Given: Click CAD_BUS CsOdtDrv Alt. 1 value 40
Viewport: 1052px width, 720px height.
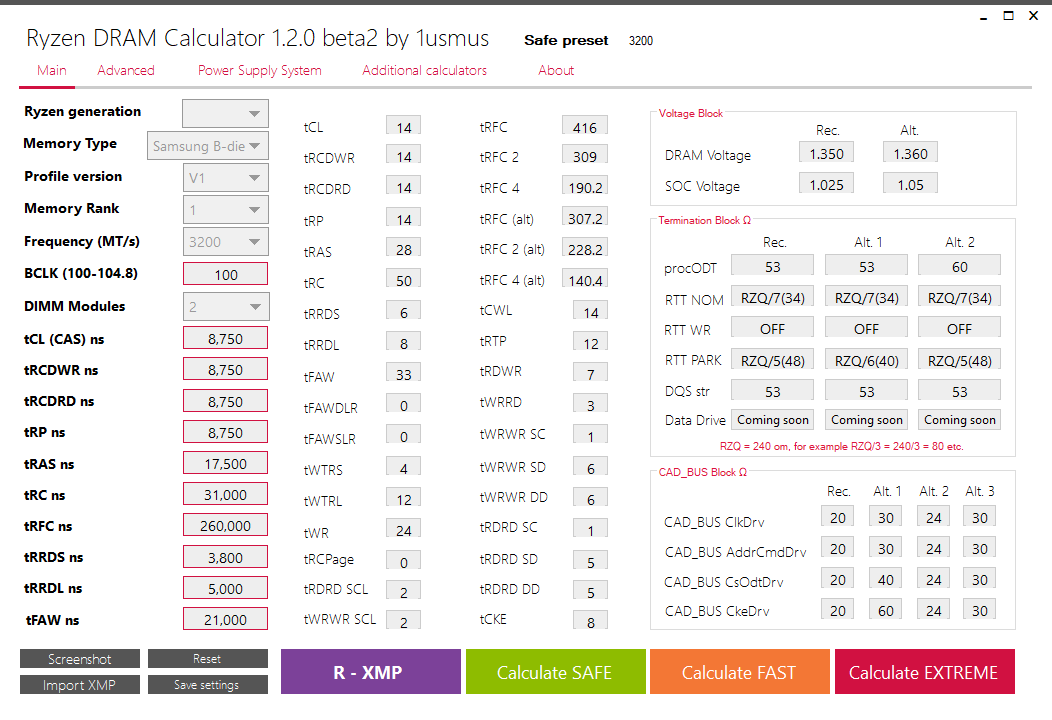Looking at the screenshot, I should 886,578.
